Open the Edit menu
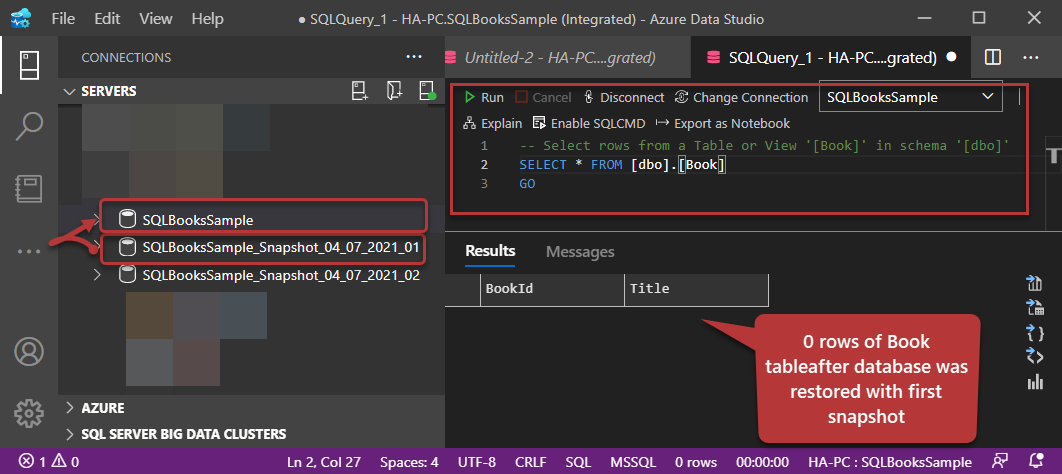1062x474 pixels. pos(107,19)
